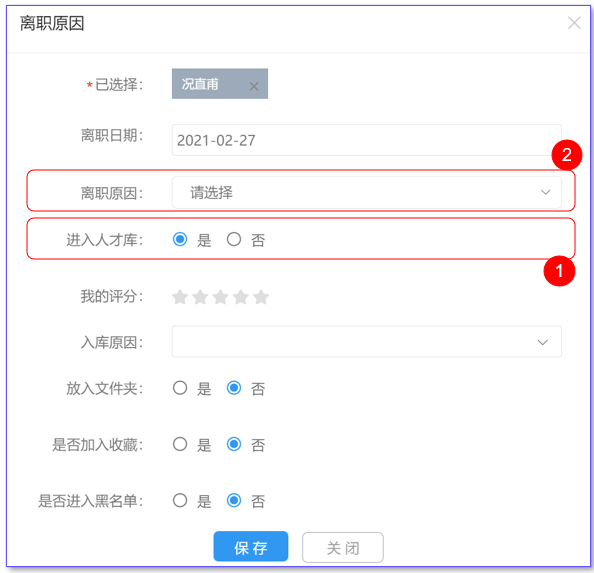Image resolution: width=594 pixels, height=573 pixels.
Task: Open the 离职原因 请选择 dropdown
Action: click(367, 192)
